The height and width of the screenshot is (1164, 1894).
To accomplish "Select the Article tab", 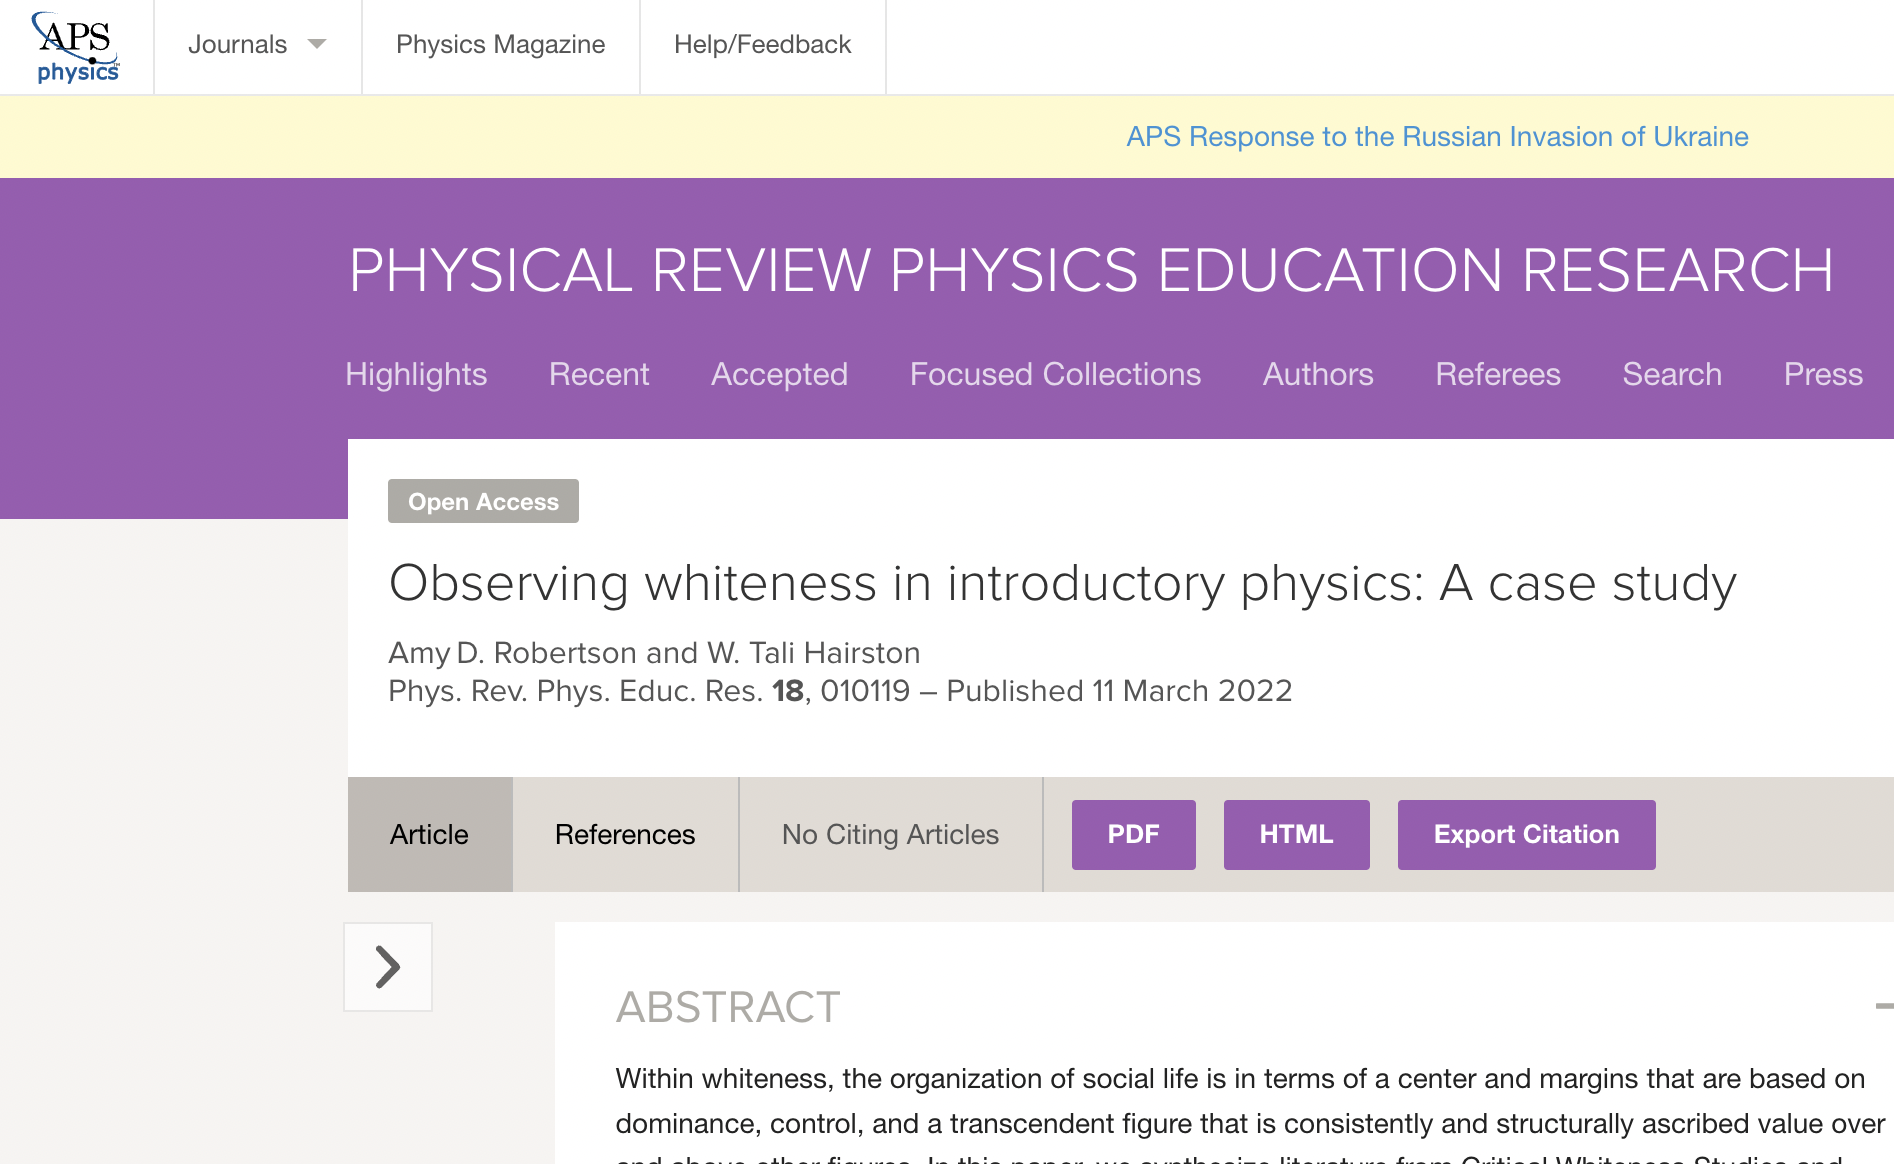I will pyautogui.click(x=430, y=834).
